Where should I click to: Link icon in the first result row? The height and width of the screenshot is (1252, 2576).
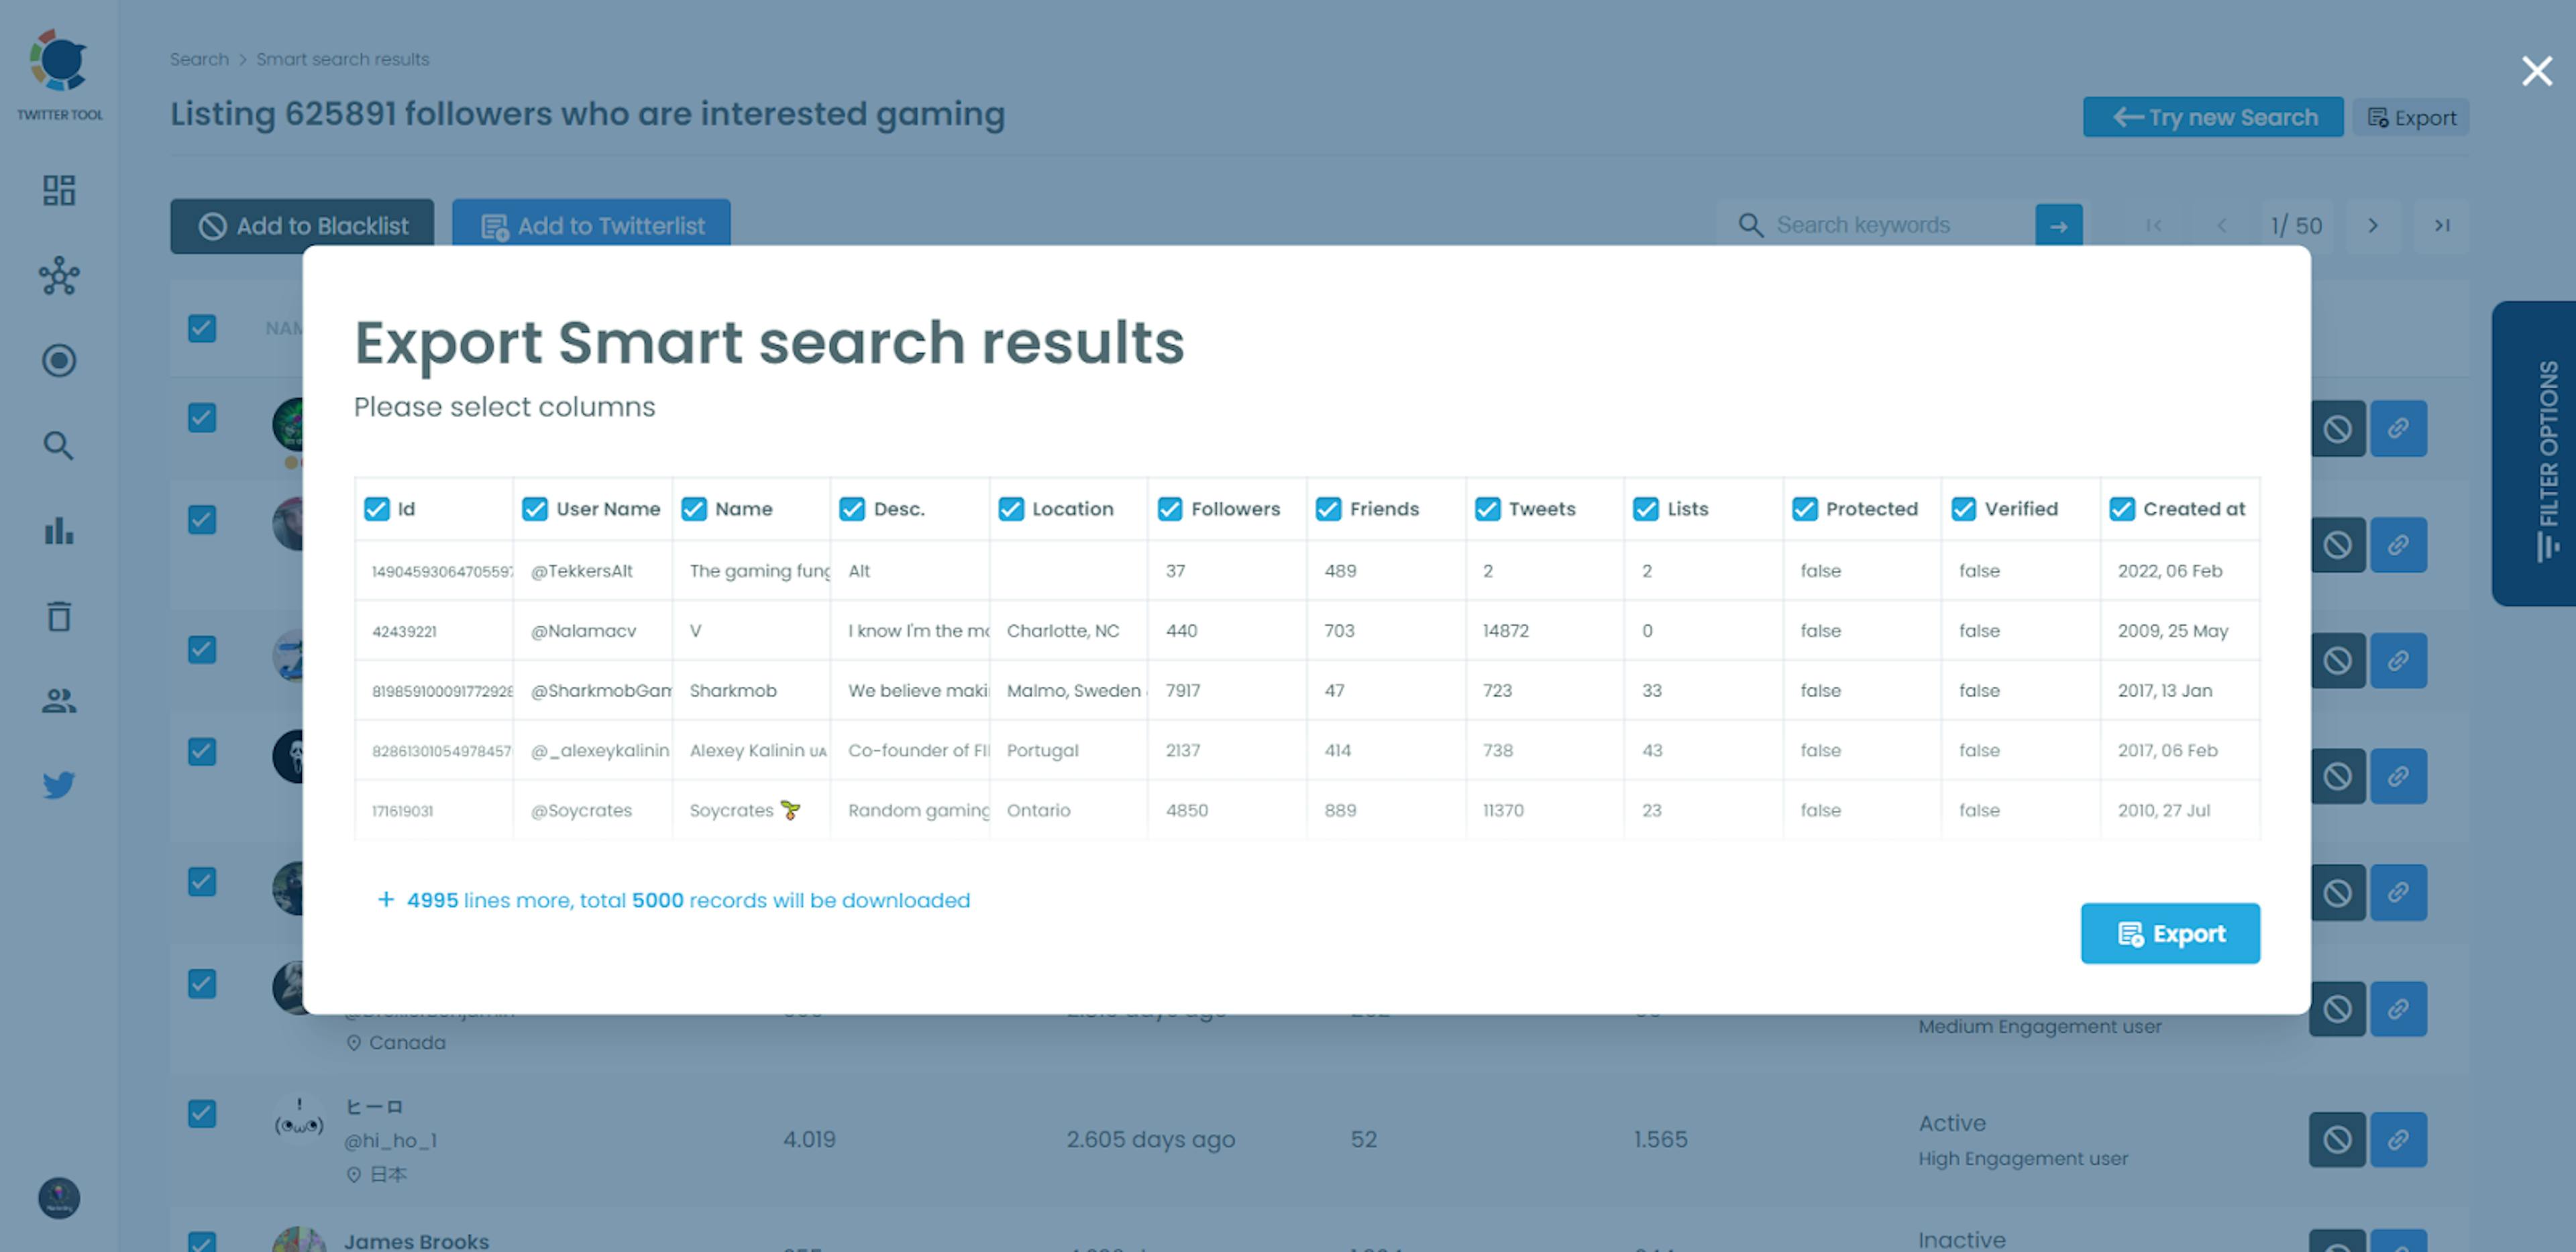(2398, 429)
